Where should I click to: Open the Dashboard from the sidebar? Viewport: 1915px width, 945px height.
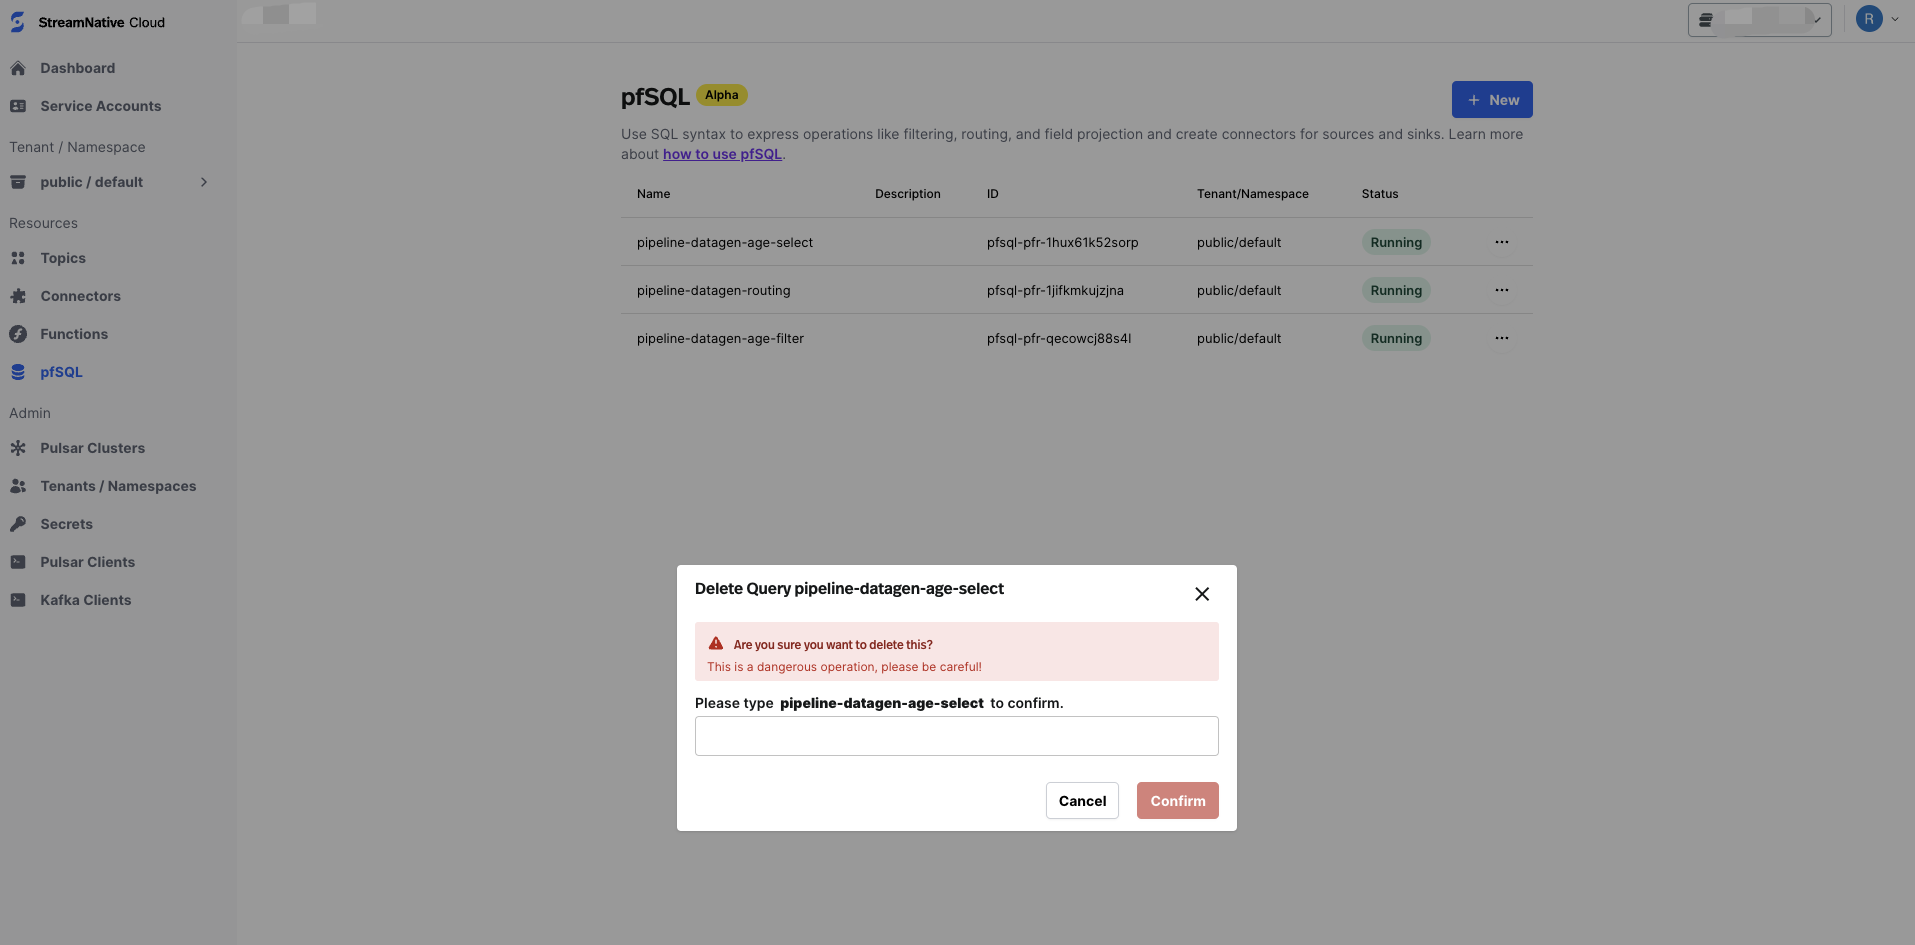77,68
